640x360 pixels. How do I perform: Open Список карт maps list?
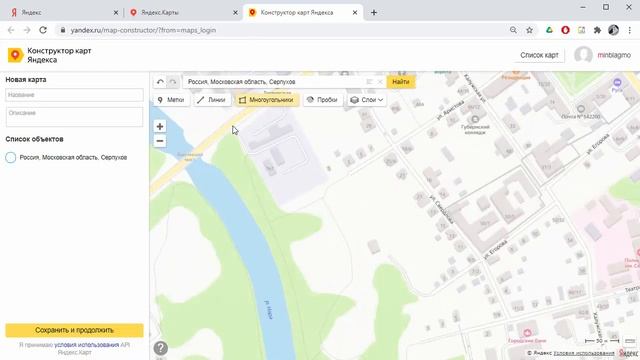tap(539, 55)
